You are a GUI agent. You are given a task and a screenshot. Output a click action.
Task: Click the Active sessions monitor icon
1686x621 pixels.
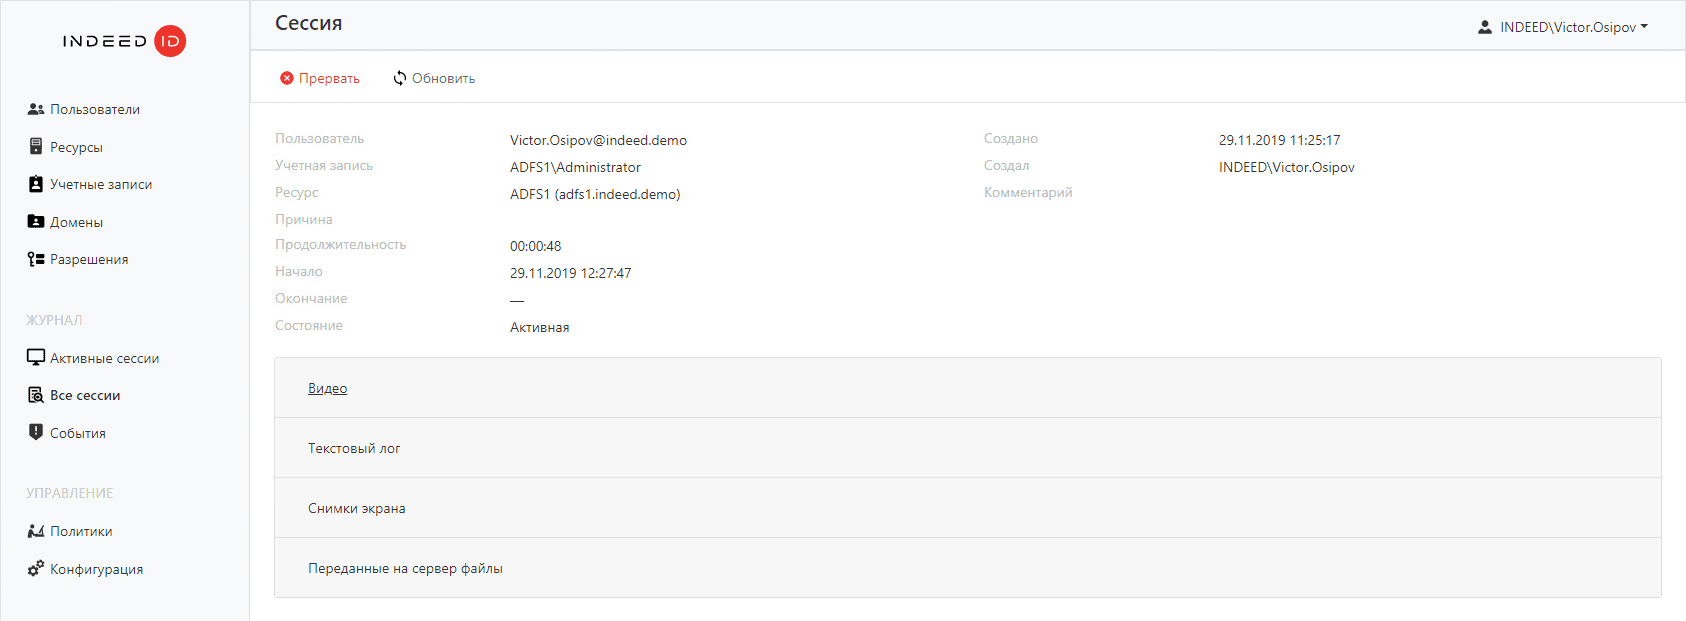click(36, 358)
